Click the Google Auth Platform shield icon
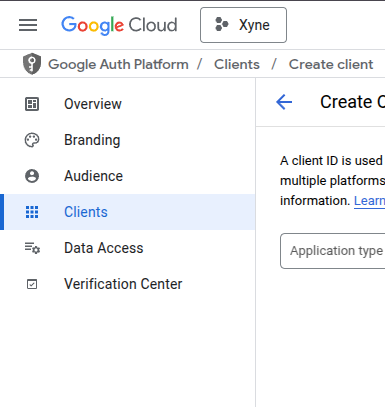 (x=32, y=64)
